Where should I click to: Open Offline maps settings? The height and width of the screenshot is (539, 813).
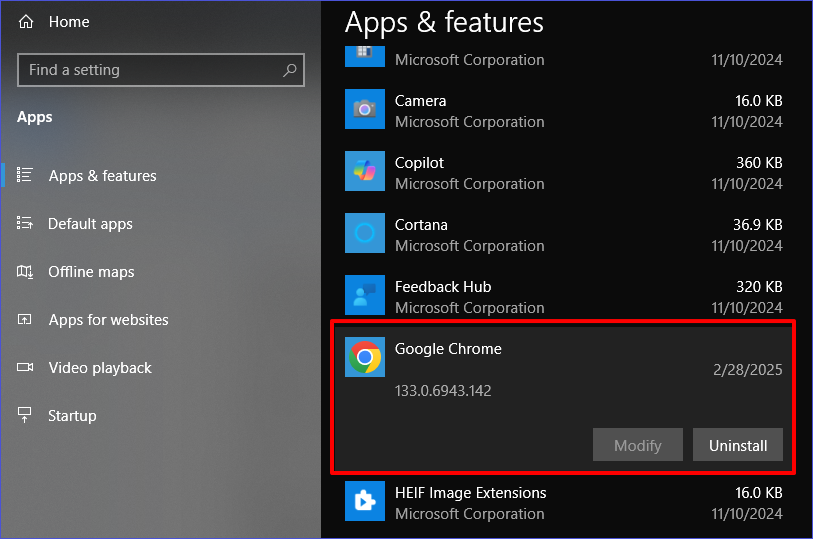(91, 272)
